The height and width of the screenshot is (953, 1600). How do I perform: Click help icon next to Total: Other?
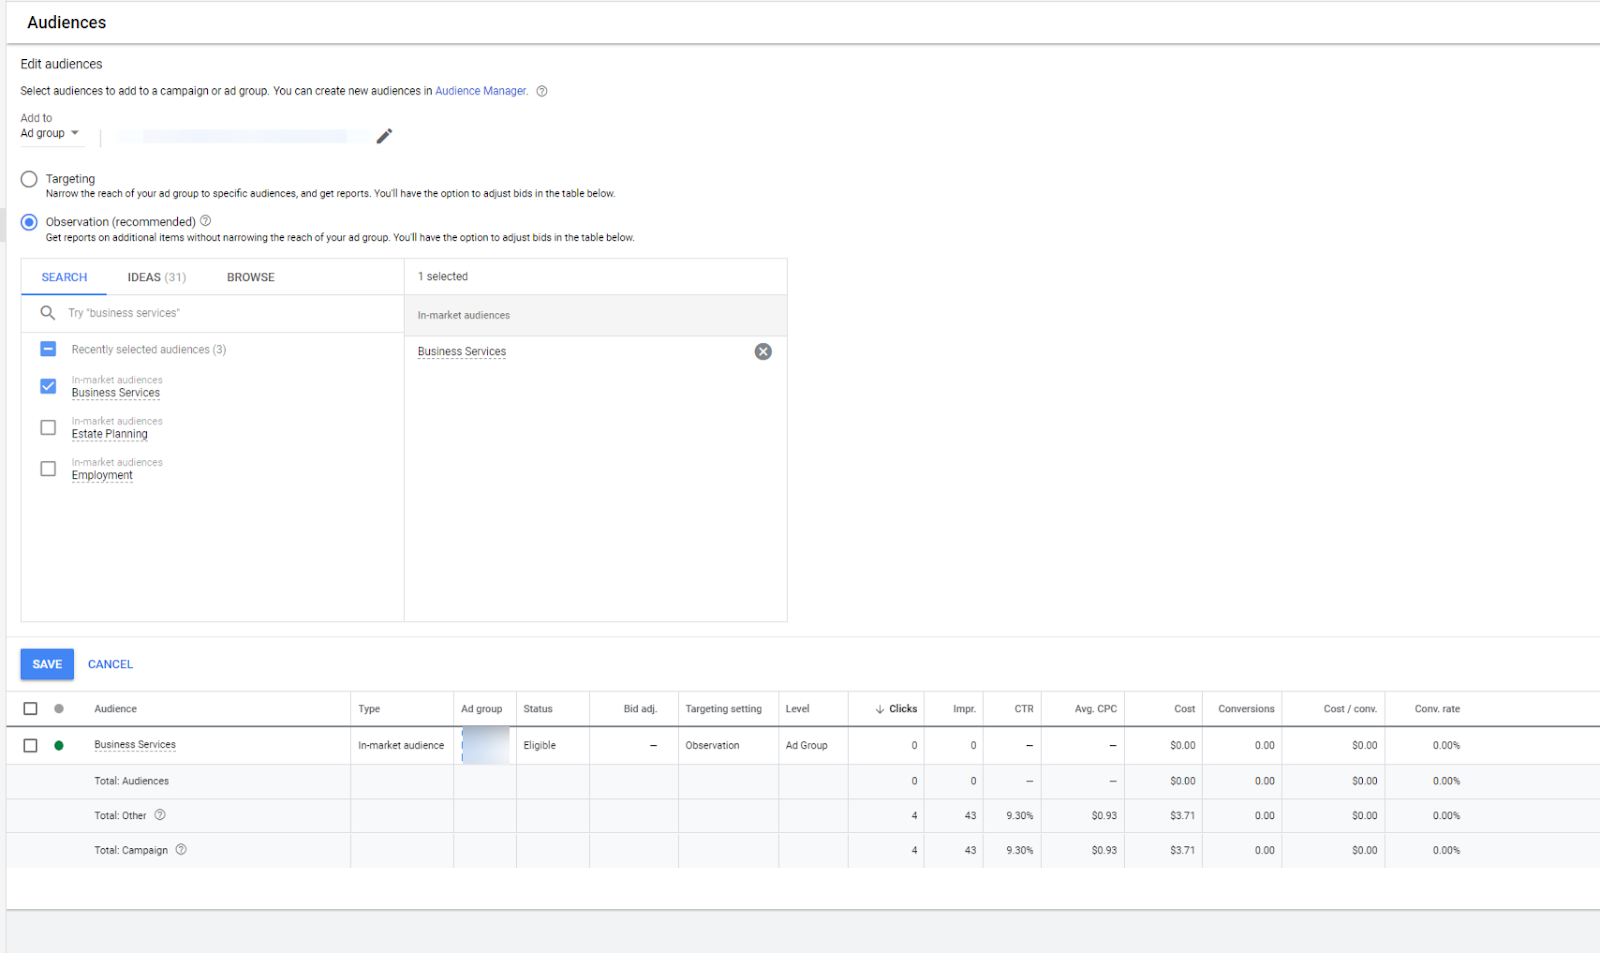pyautogui.click(x=160, y=815)
